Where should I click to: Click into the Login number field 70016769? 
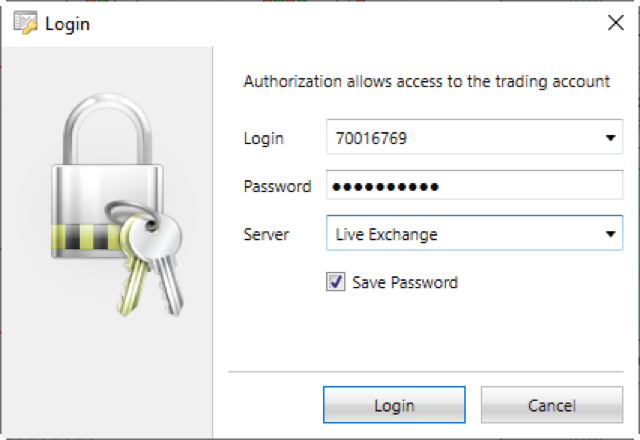pos(474,137)
